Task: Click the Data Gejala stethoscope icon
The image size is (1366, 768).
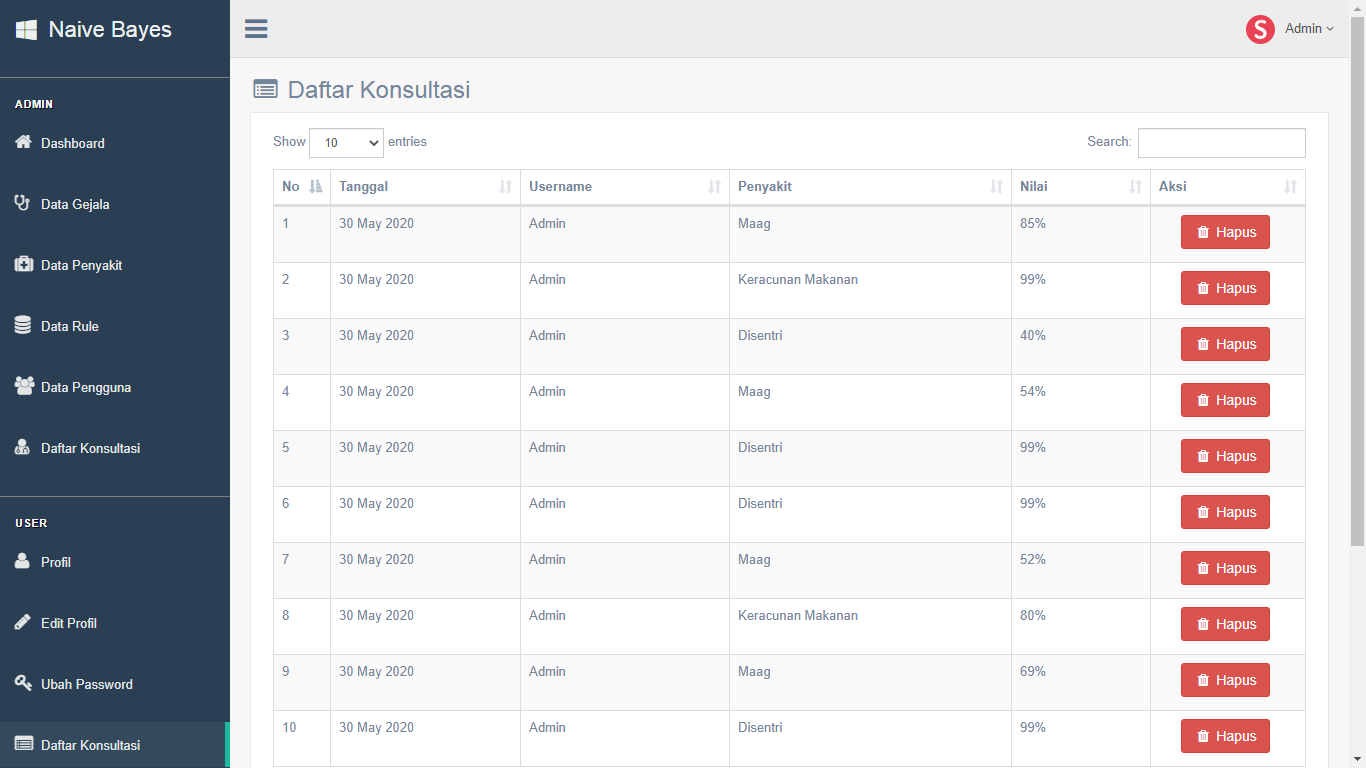Action: tap(23, 203)
